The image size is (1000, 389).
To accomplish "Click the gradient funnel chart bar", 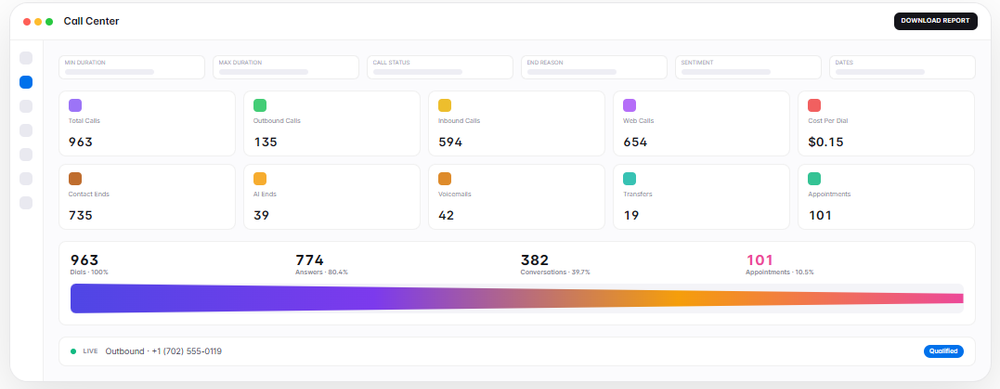I will (517, 298).
